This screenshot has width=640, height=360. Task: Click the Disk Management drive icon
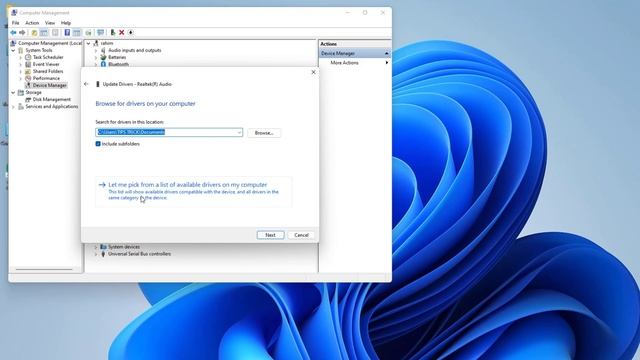point(28,99)
